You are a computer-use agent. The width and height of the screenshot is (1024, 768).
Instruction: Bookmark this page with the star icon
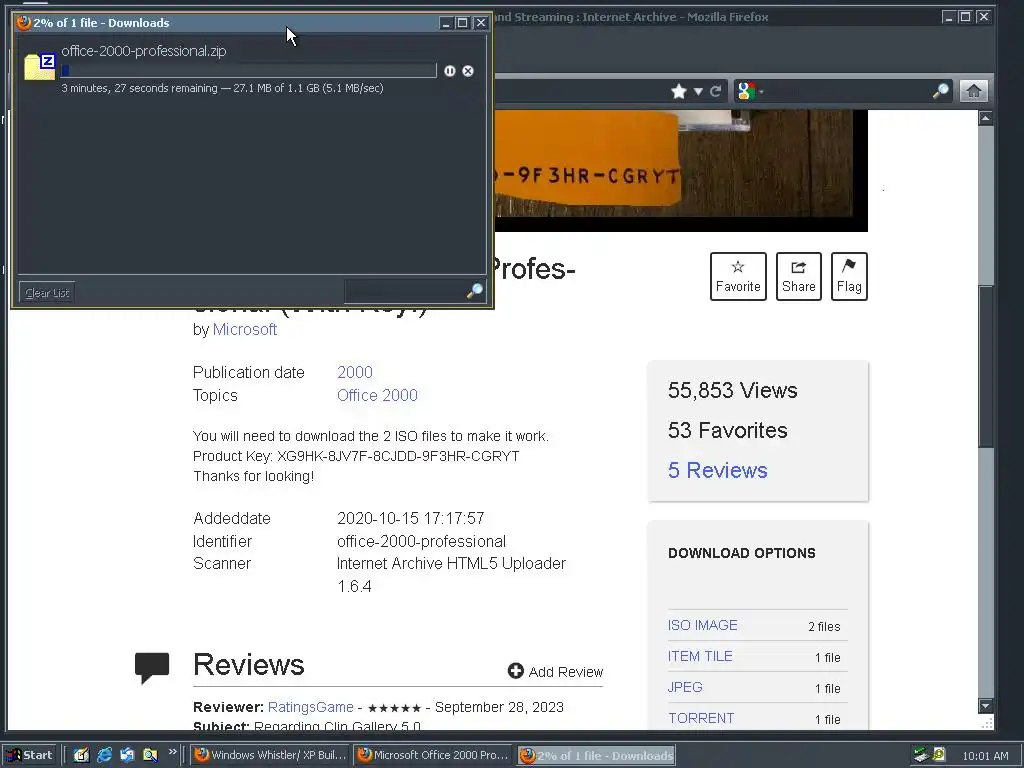679,91
